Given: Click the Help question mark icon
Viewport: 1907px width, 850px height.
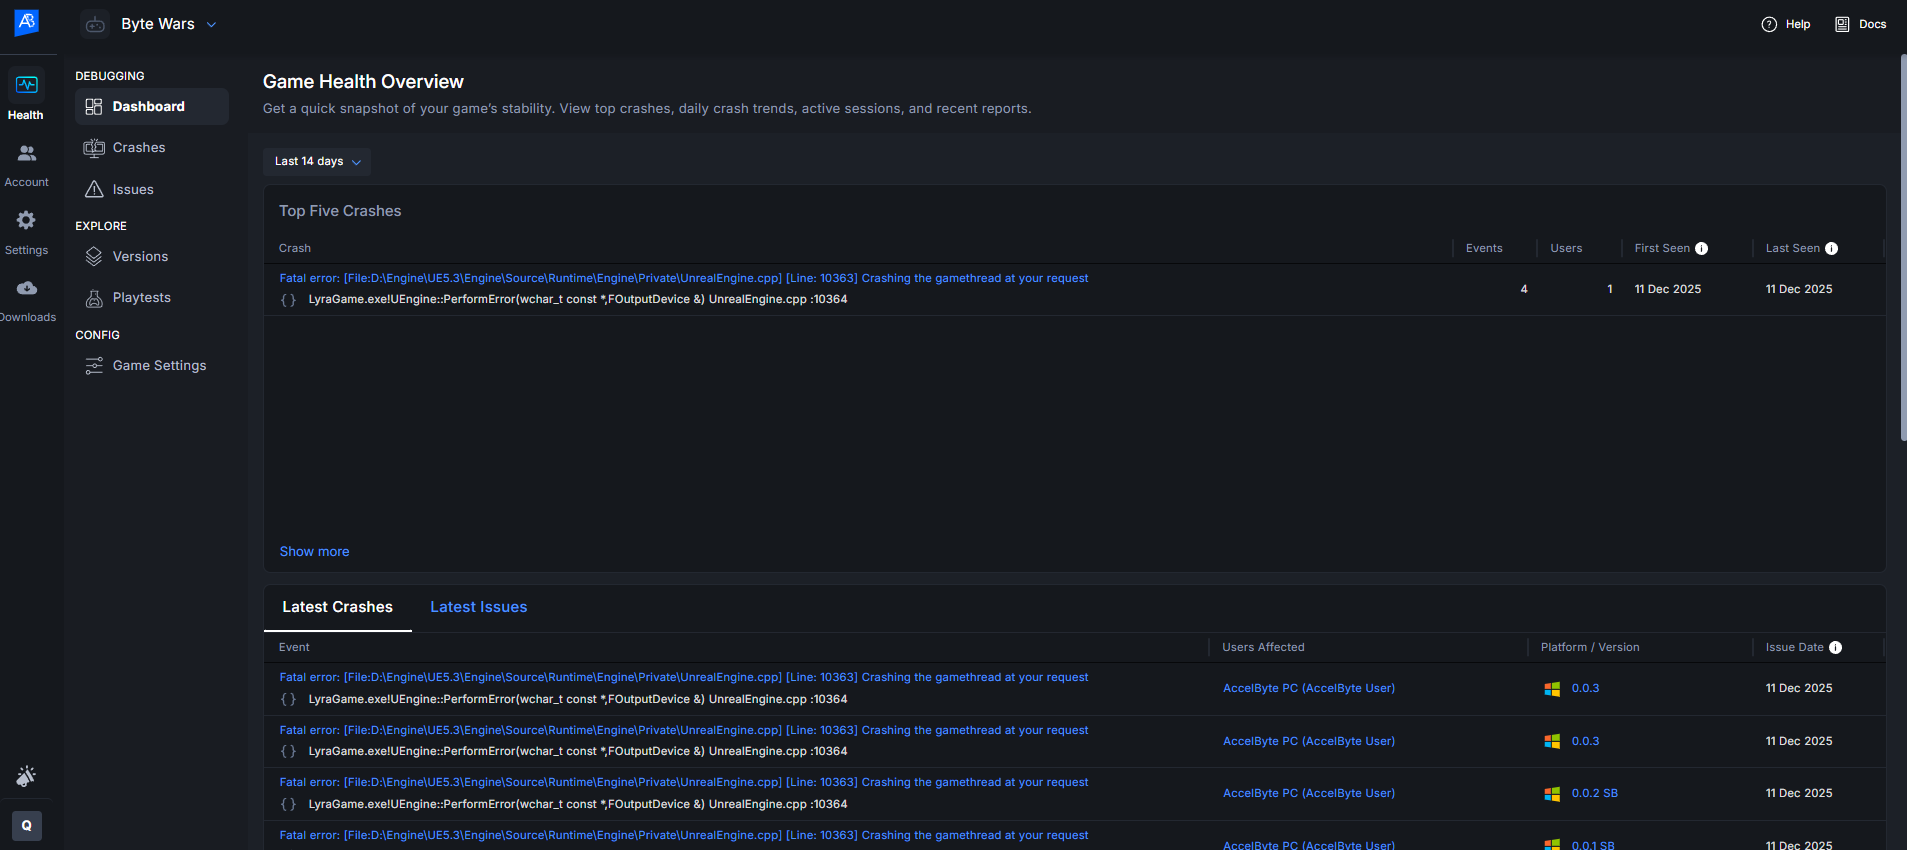Looking at the screenshot, I should pos(1769,24).
